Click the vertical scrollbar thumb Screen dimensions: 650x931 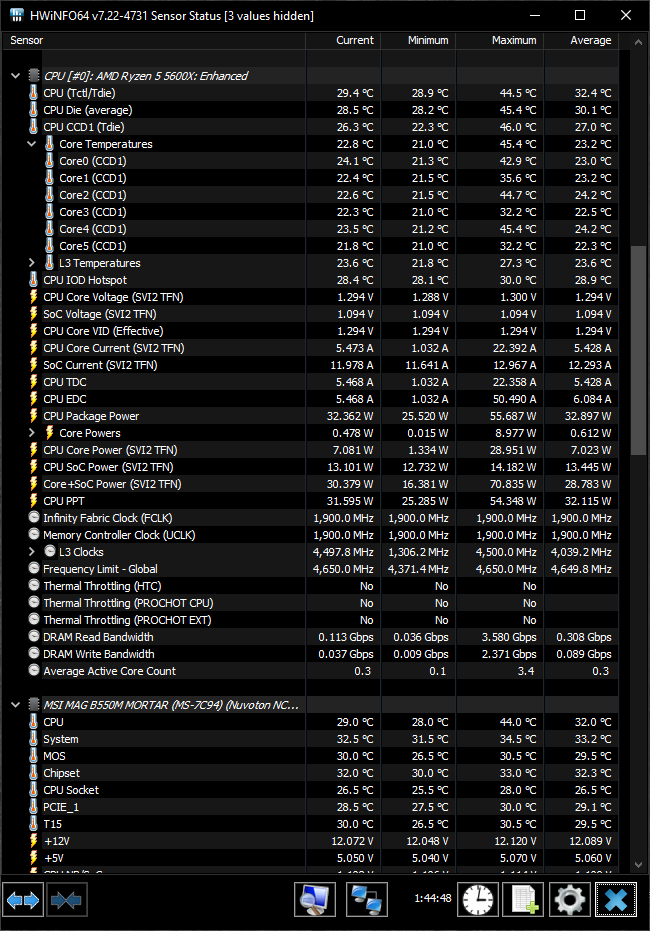click(x=638, y=350)
